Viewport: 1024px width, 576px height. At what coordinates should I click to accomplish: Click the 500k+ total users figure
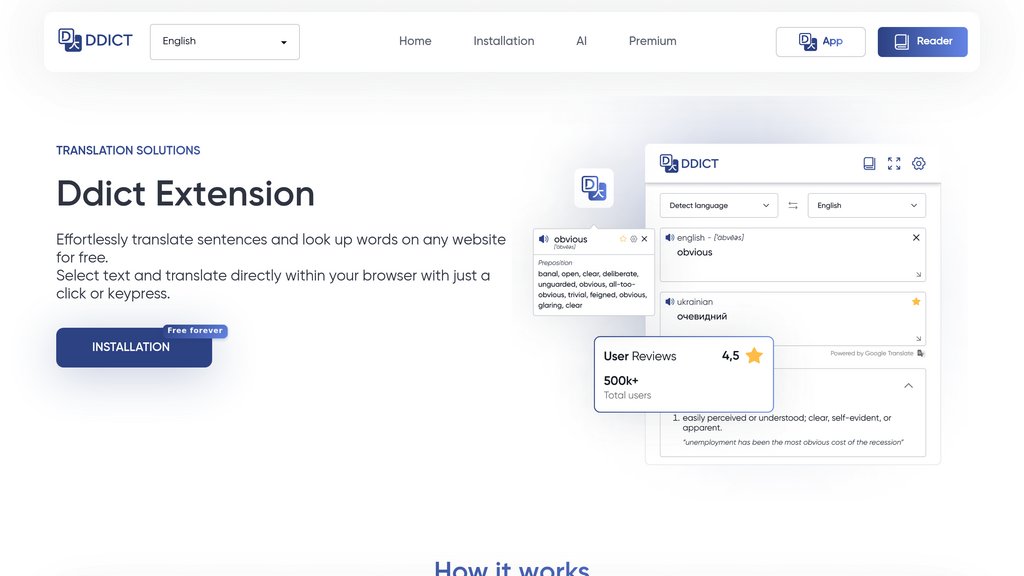pyautogui.click(x=621, y=381)
